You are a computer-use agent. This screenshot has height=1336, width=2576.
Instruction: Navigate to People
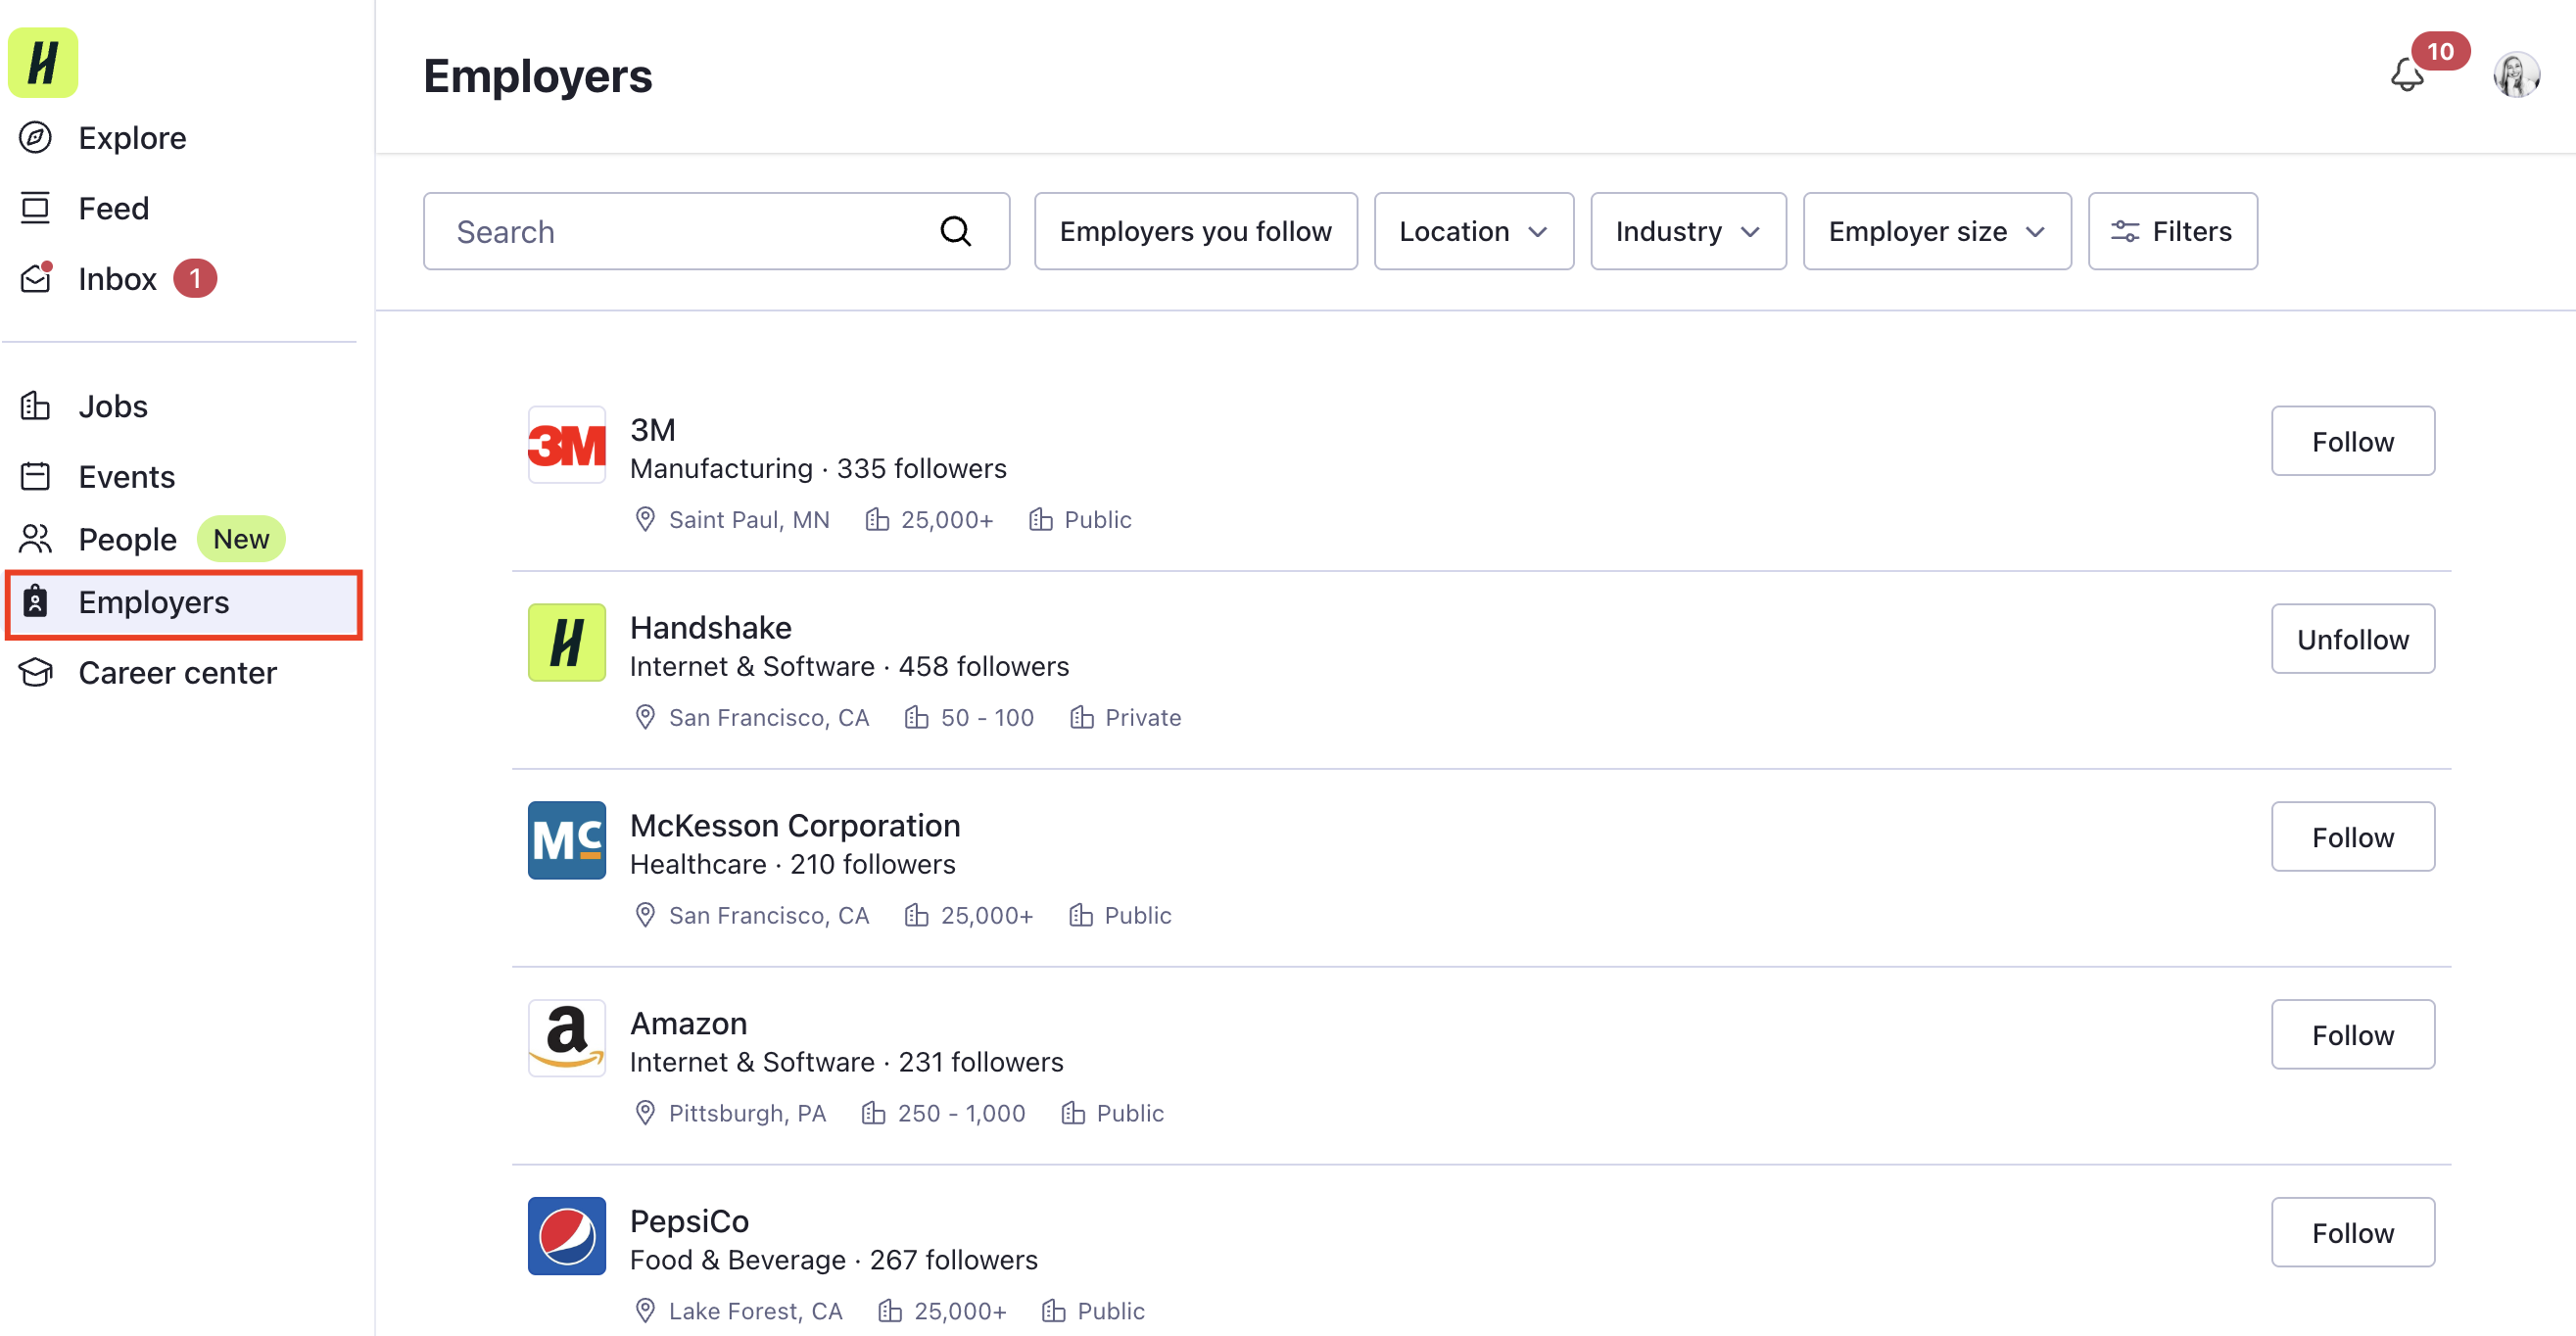[x=127, y=539]
